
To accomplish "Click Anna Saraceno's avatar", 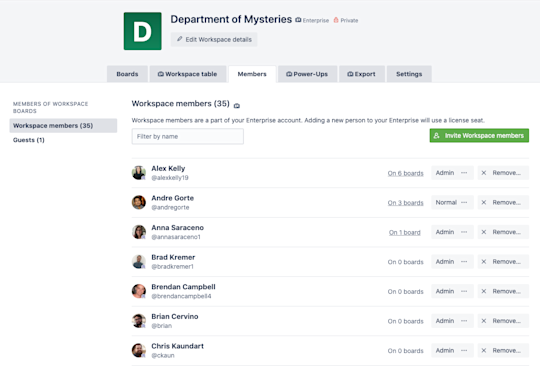I will coord(139,232).
